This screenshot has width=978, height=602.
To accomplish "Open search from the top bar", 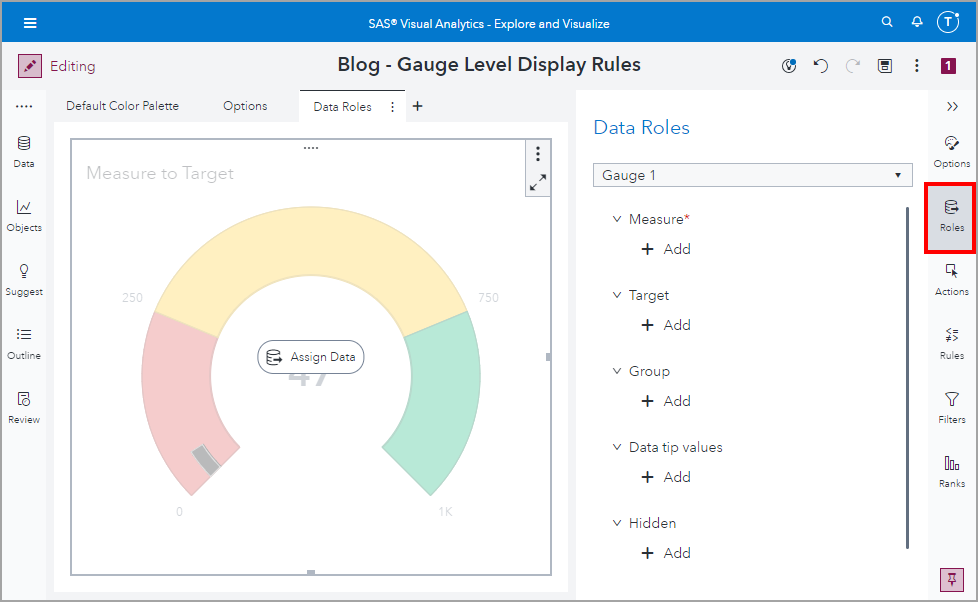I will pyautogui.click(x=886, y=22).
